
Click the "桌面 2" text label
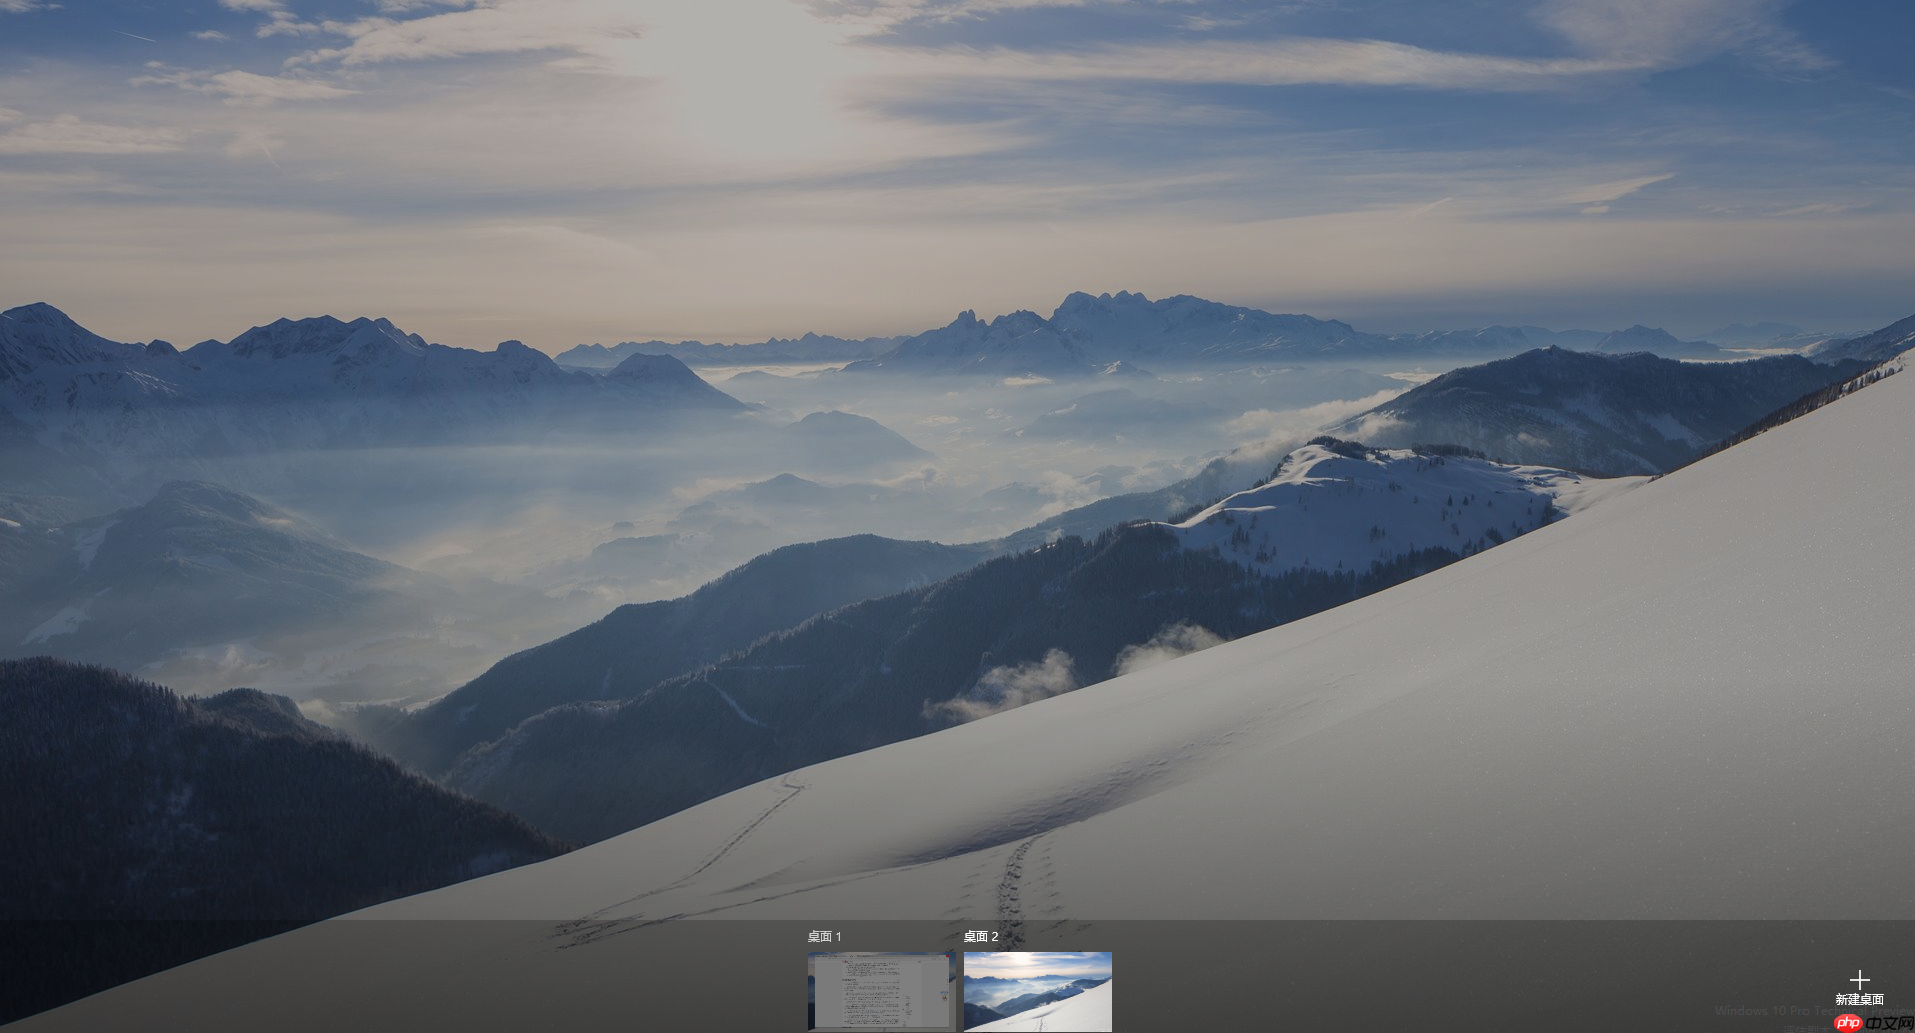tap(980, 937)
